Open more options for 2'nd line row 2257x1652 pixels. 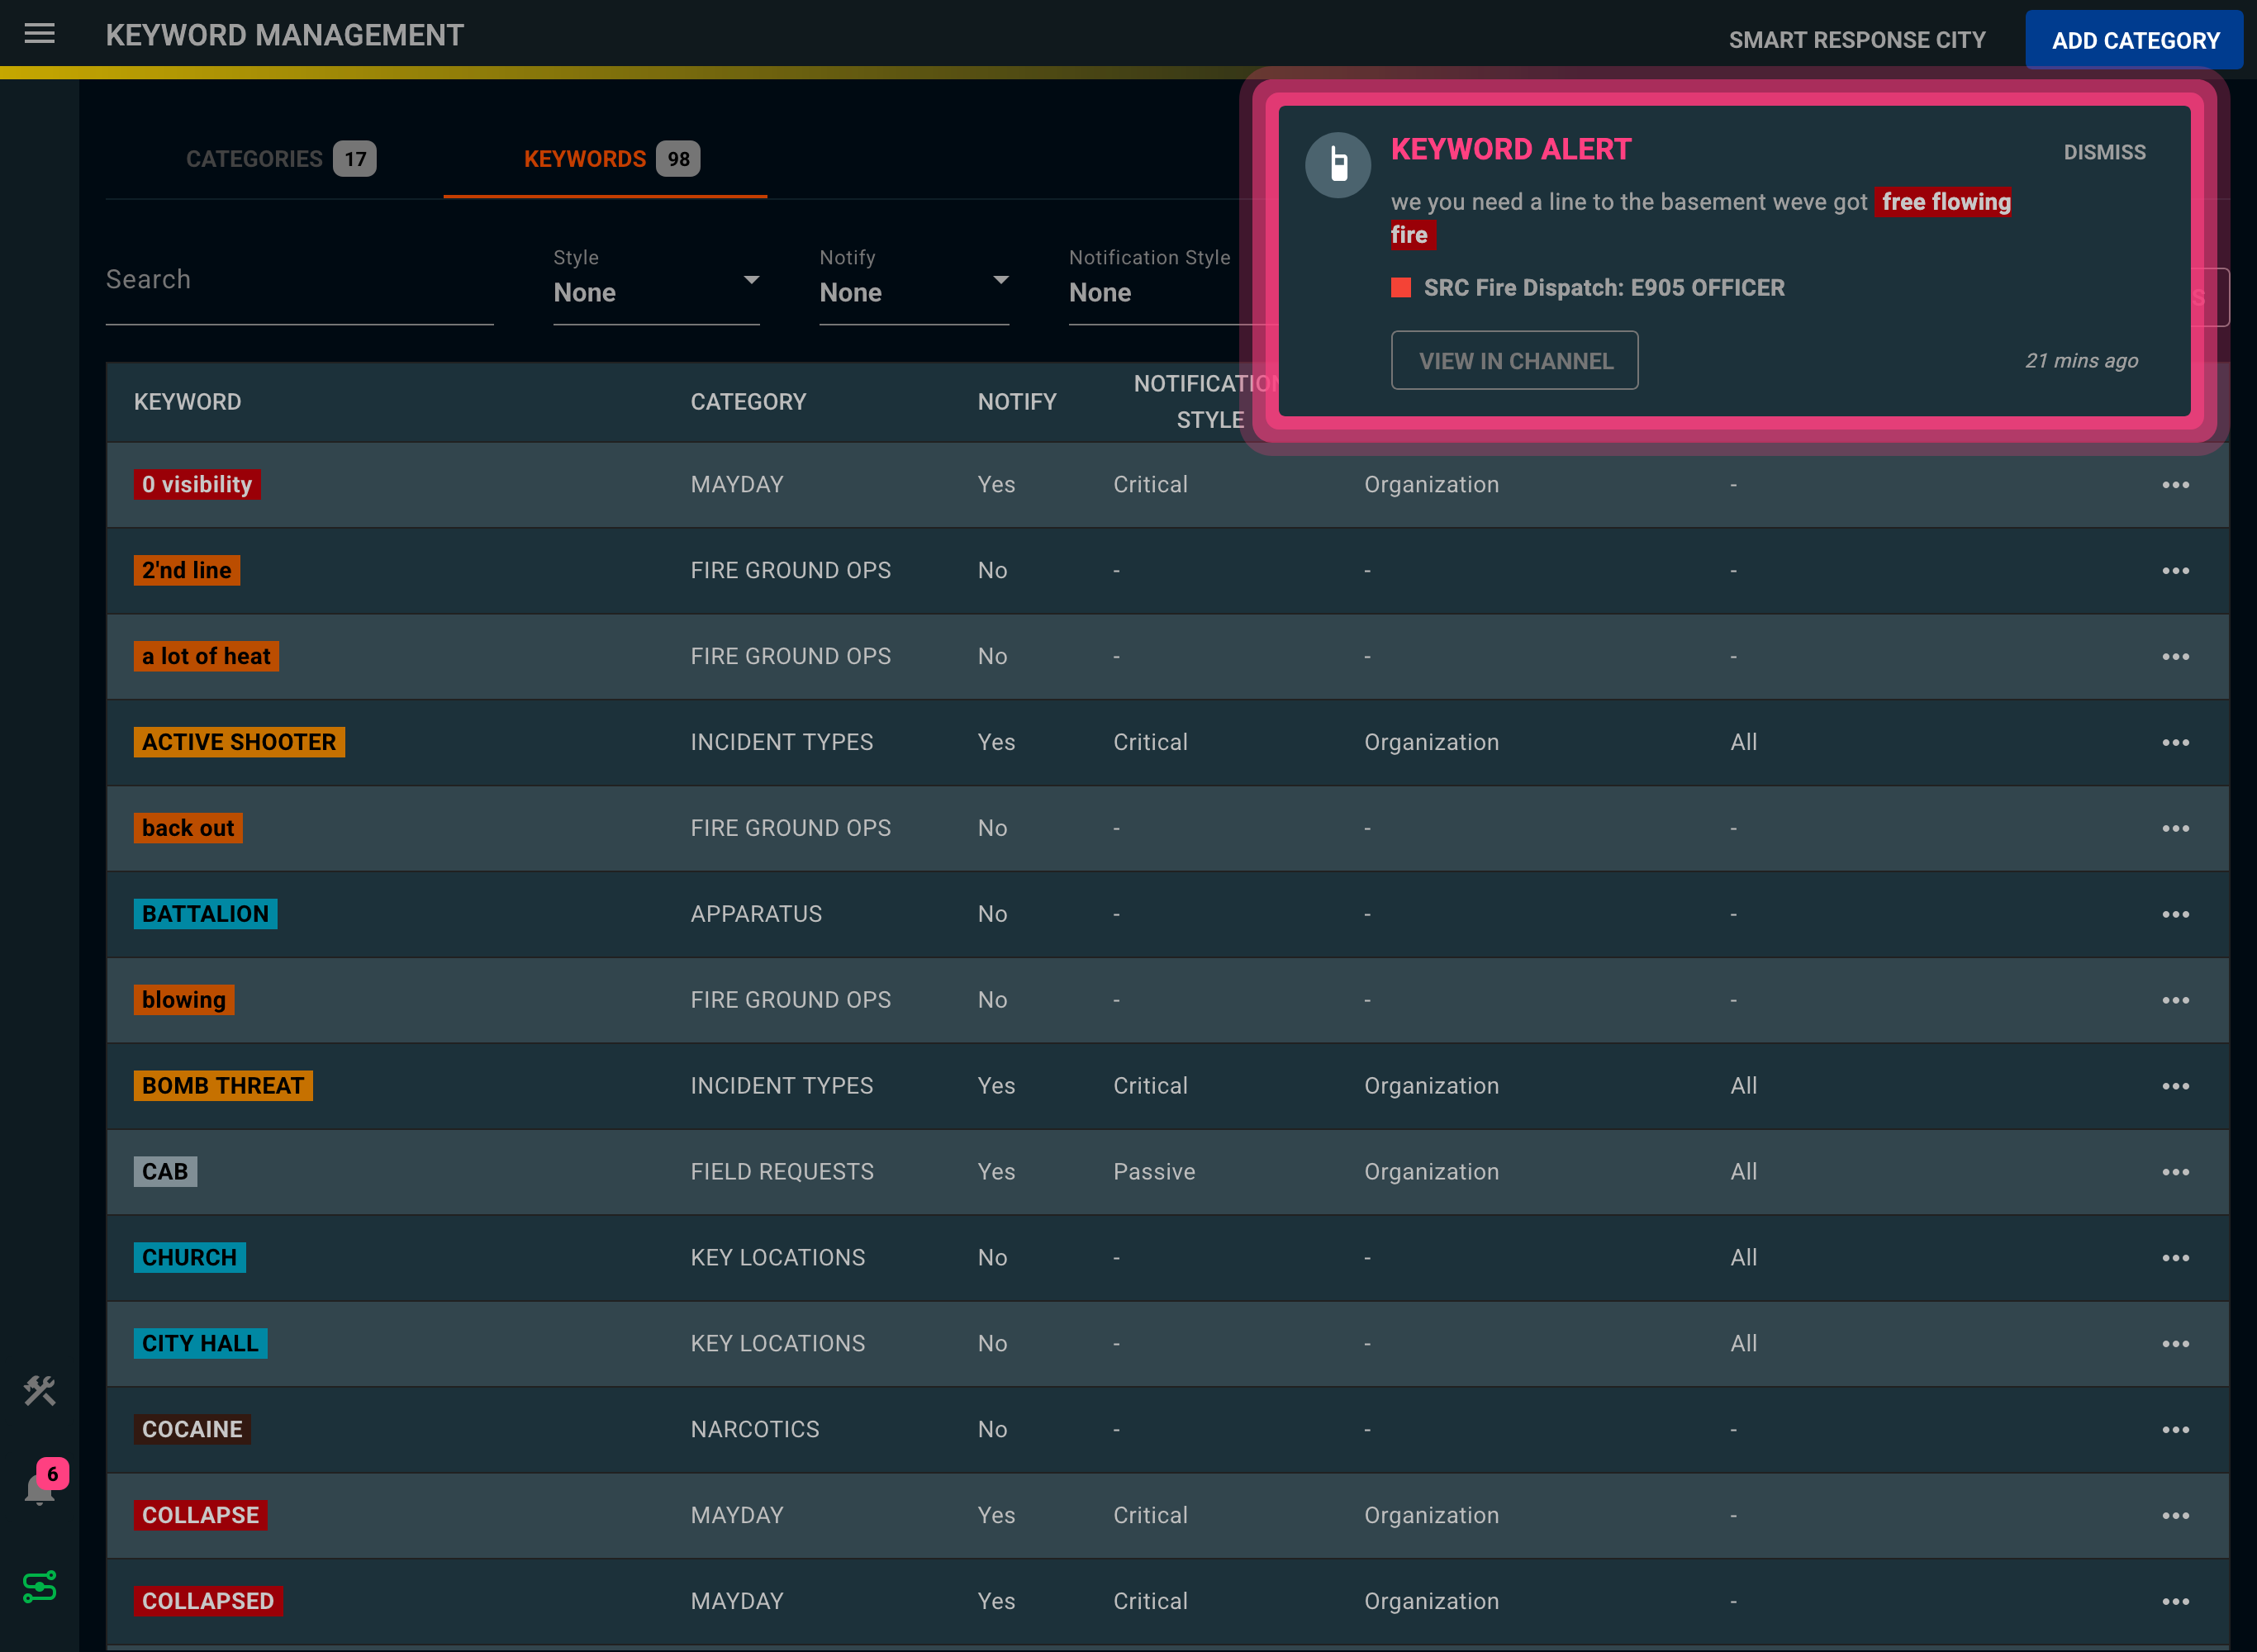pos(2175,571)
